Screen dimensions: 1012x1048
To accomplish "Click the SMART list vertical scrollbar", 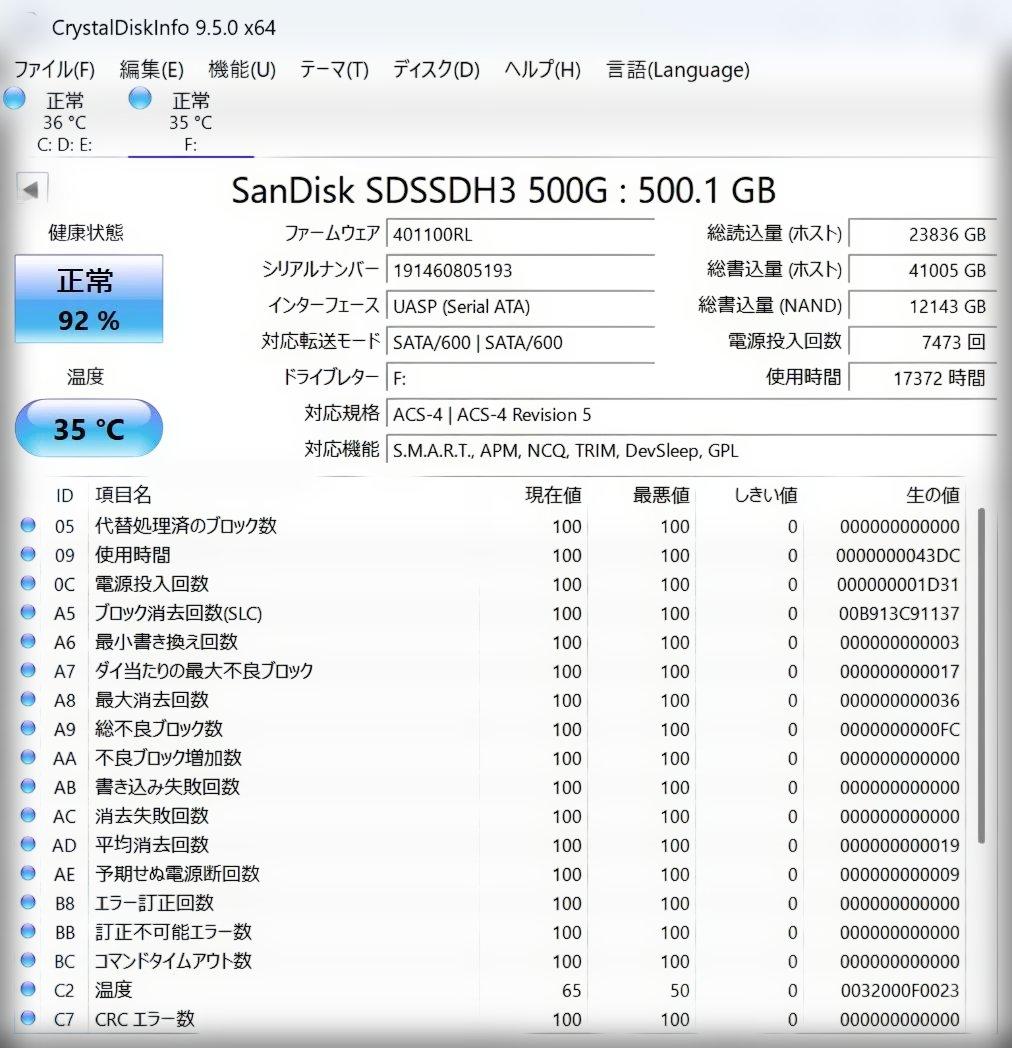I will point(981,675).
